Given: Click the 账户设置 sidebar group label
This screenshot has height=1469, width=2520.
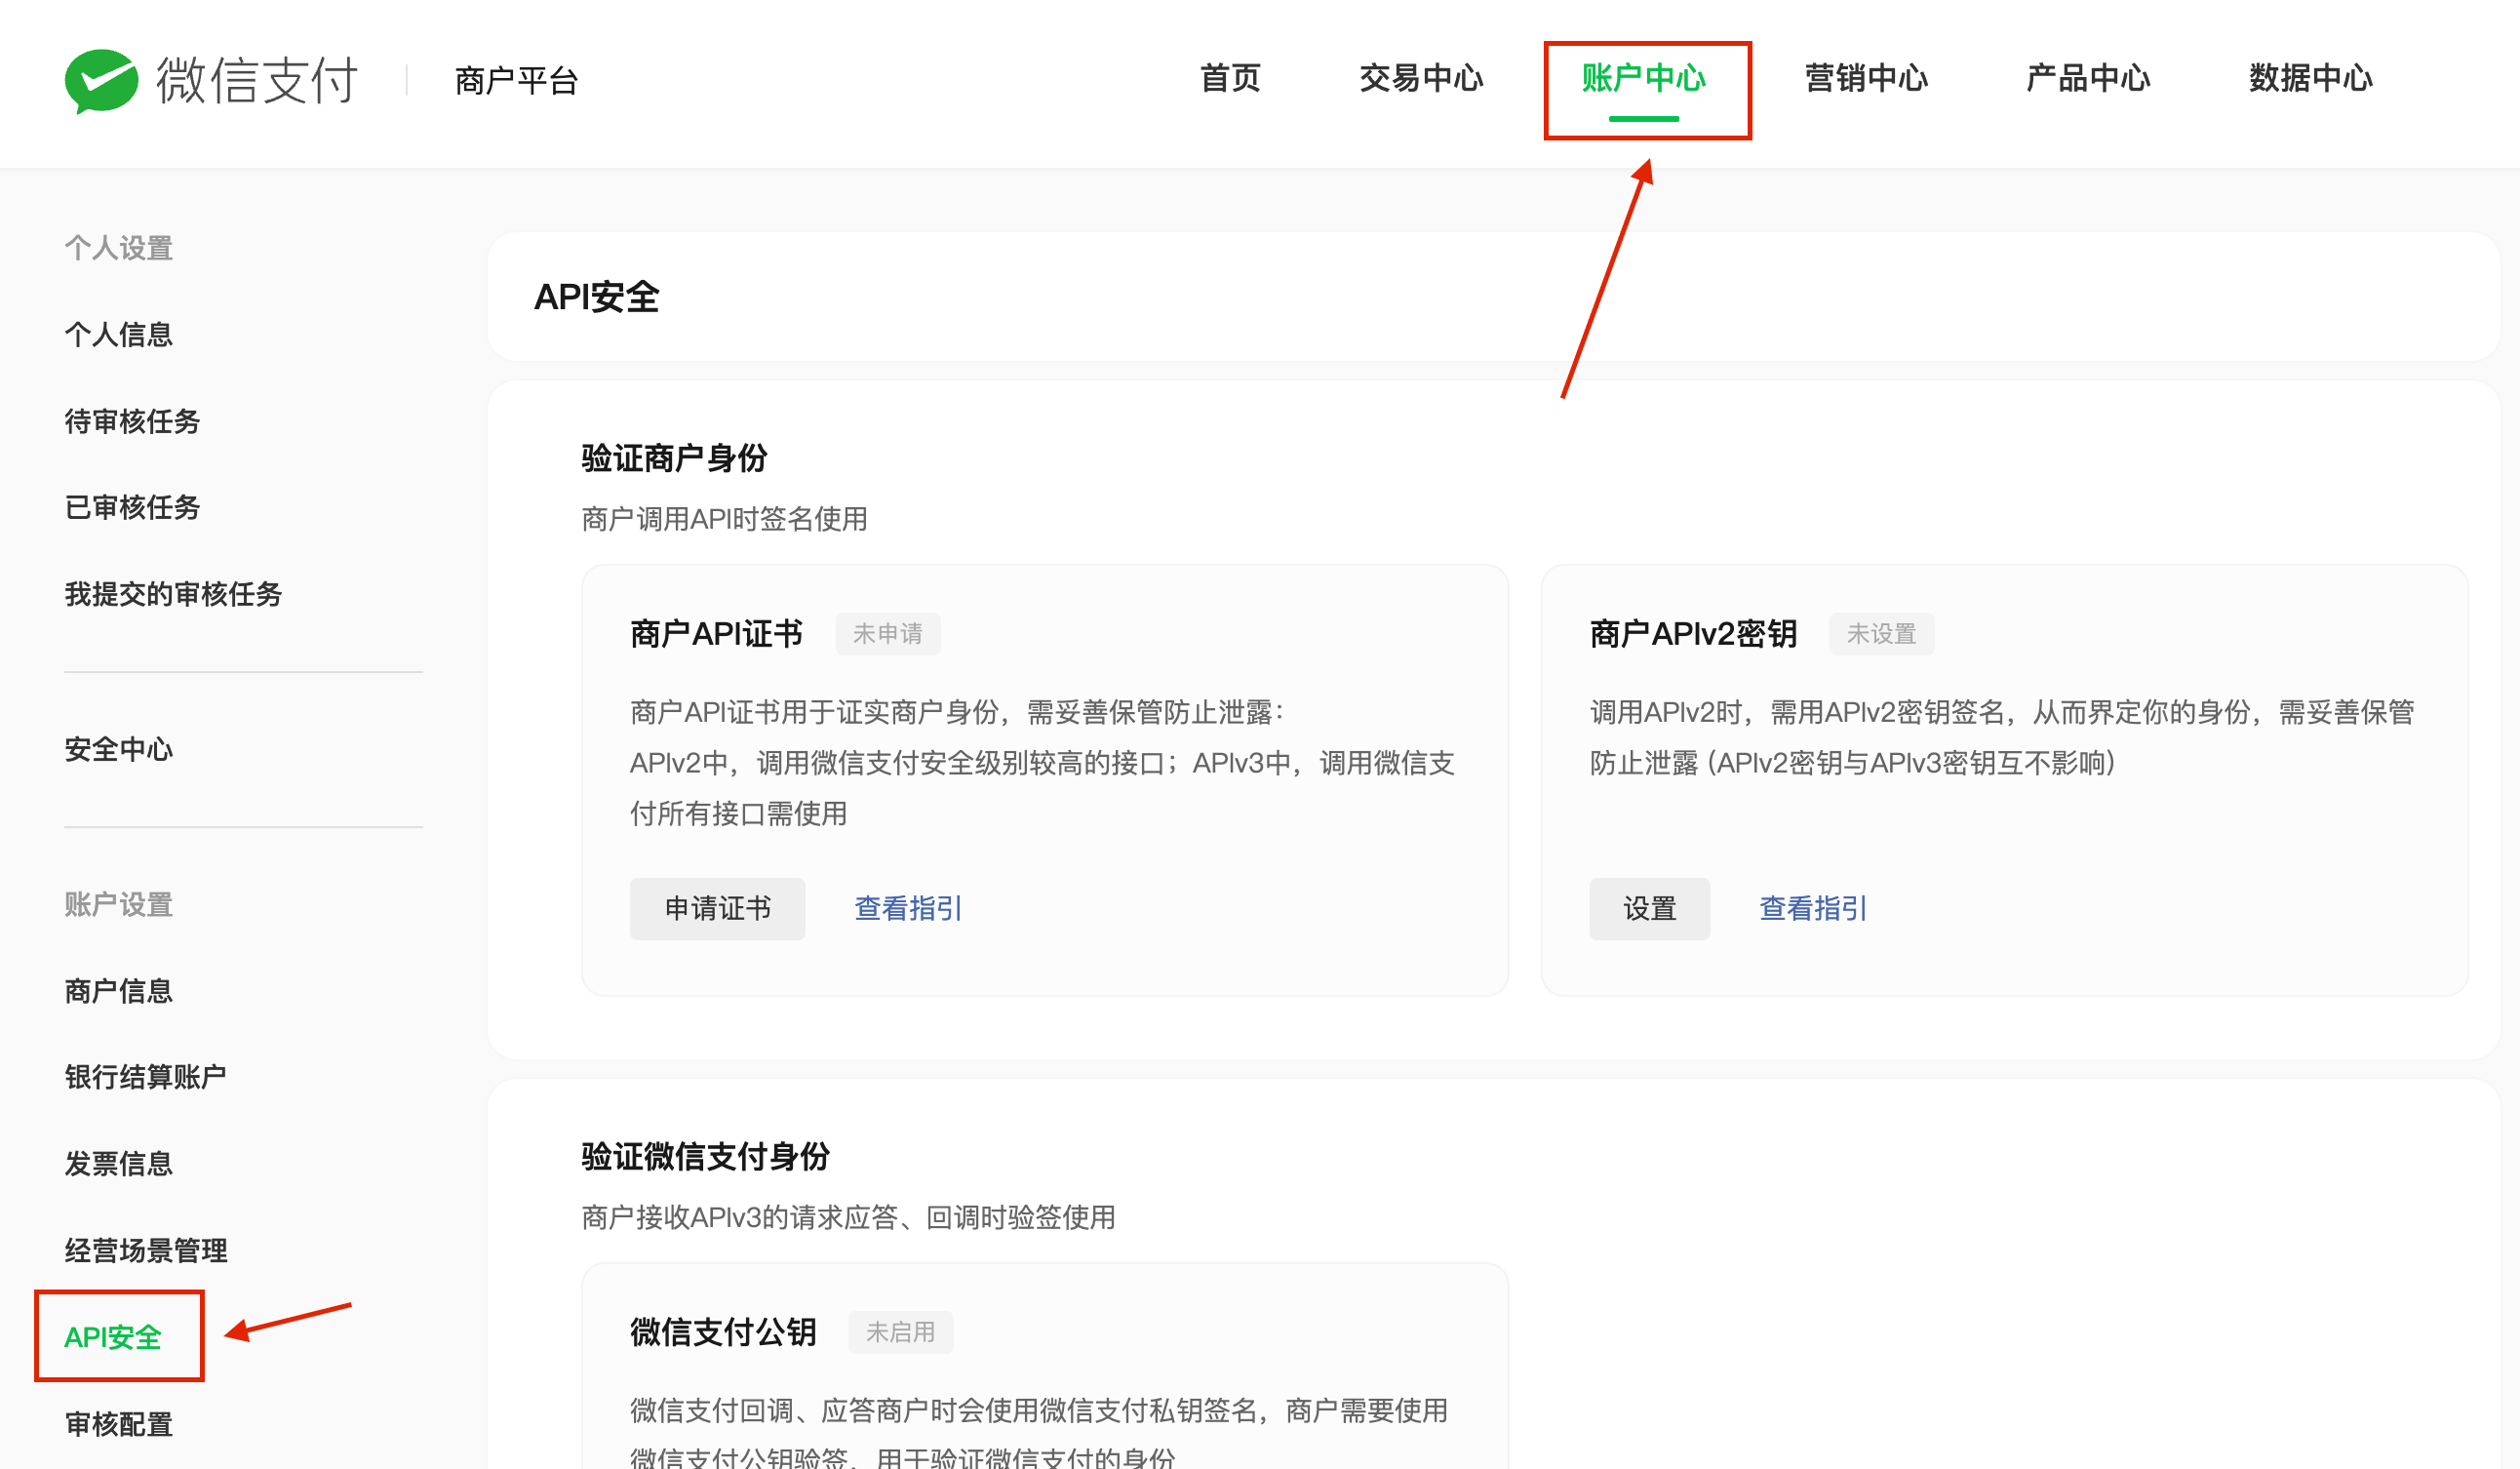Looking at the screenshot, I should click(x=119, y=904).
